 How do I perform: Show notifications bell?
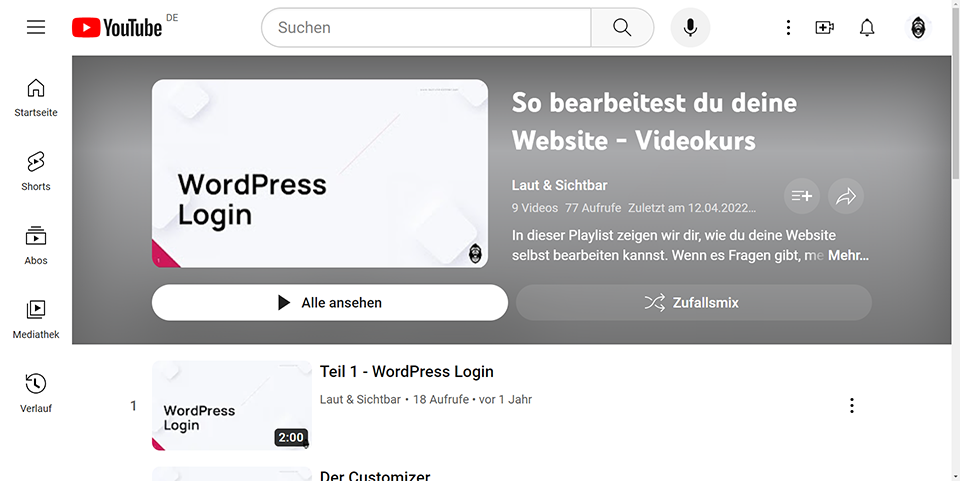point(867,28)
